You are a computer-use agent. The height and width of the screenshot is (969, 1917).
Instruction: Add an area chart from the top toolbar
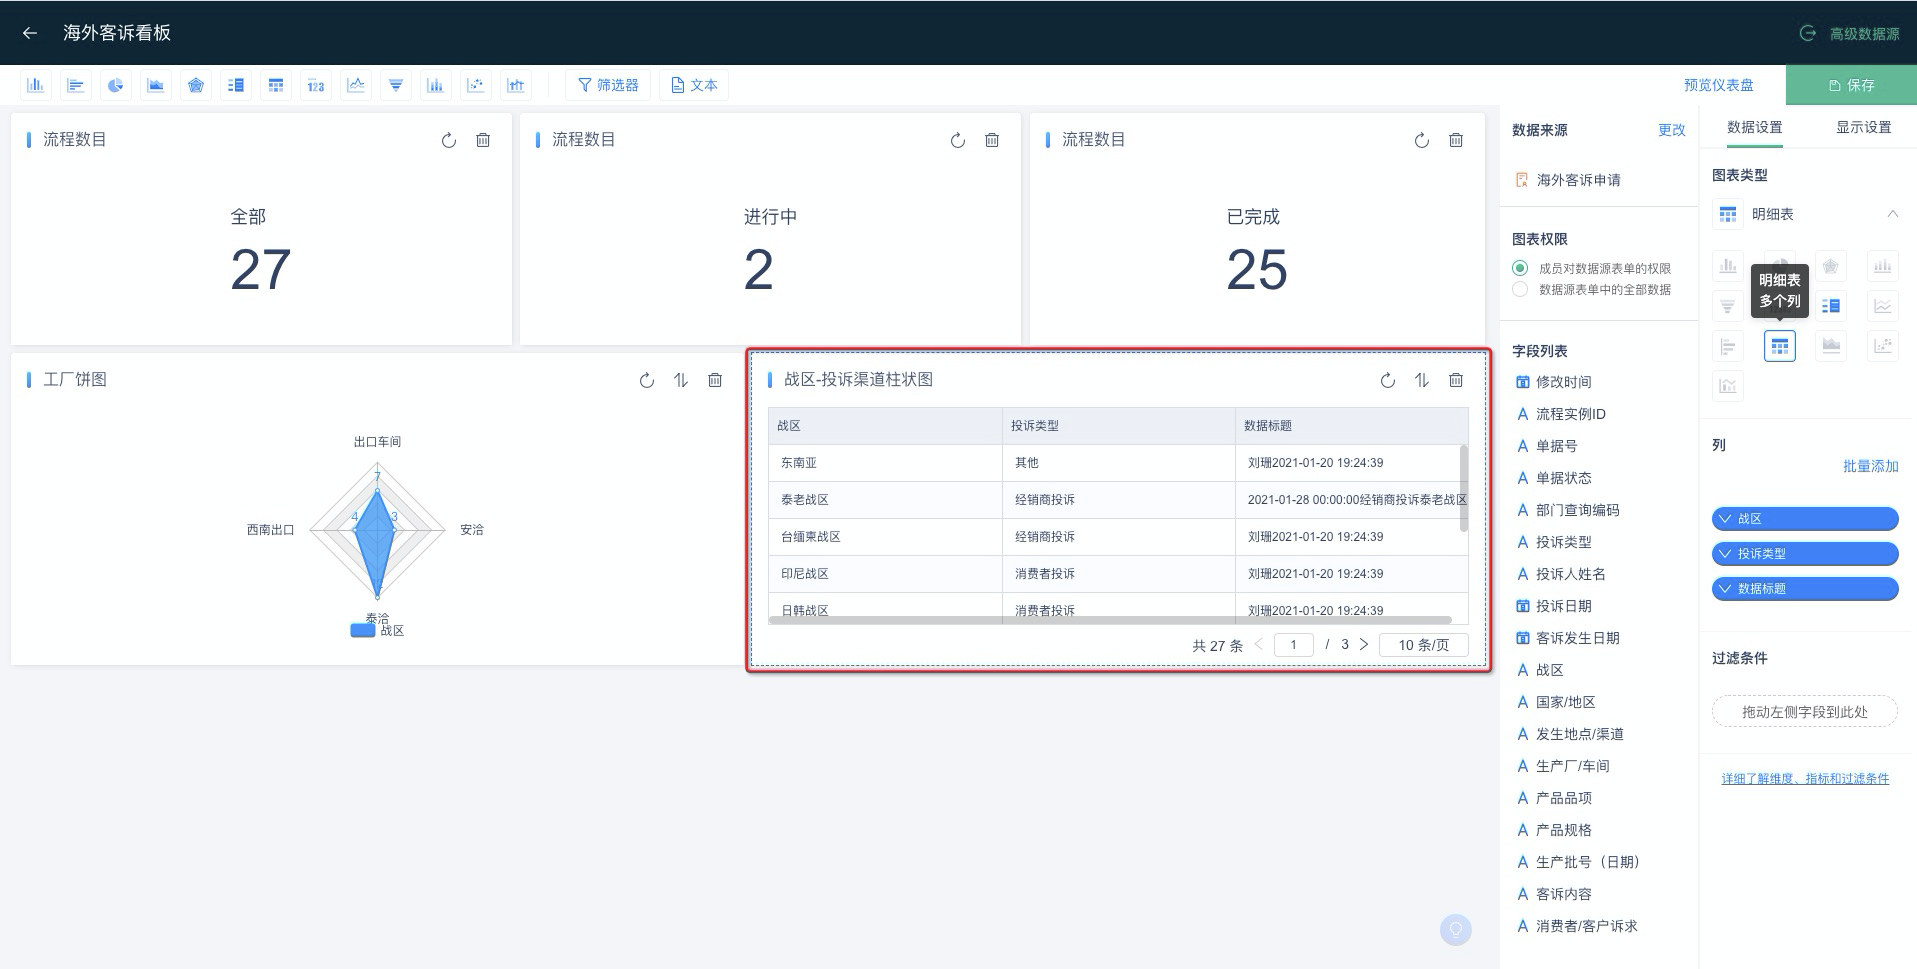(x=156, y=85)
